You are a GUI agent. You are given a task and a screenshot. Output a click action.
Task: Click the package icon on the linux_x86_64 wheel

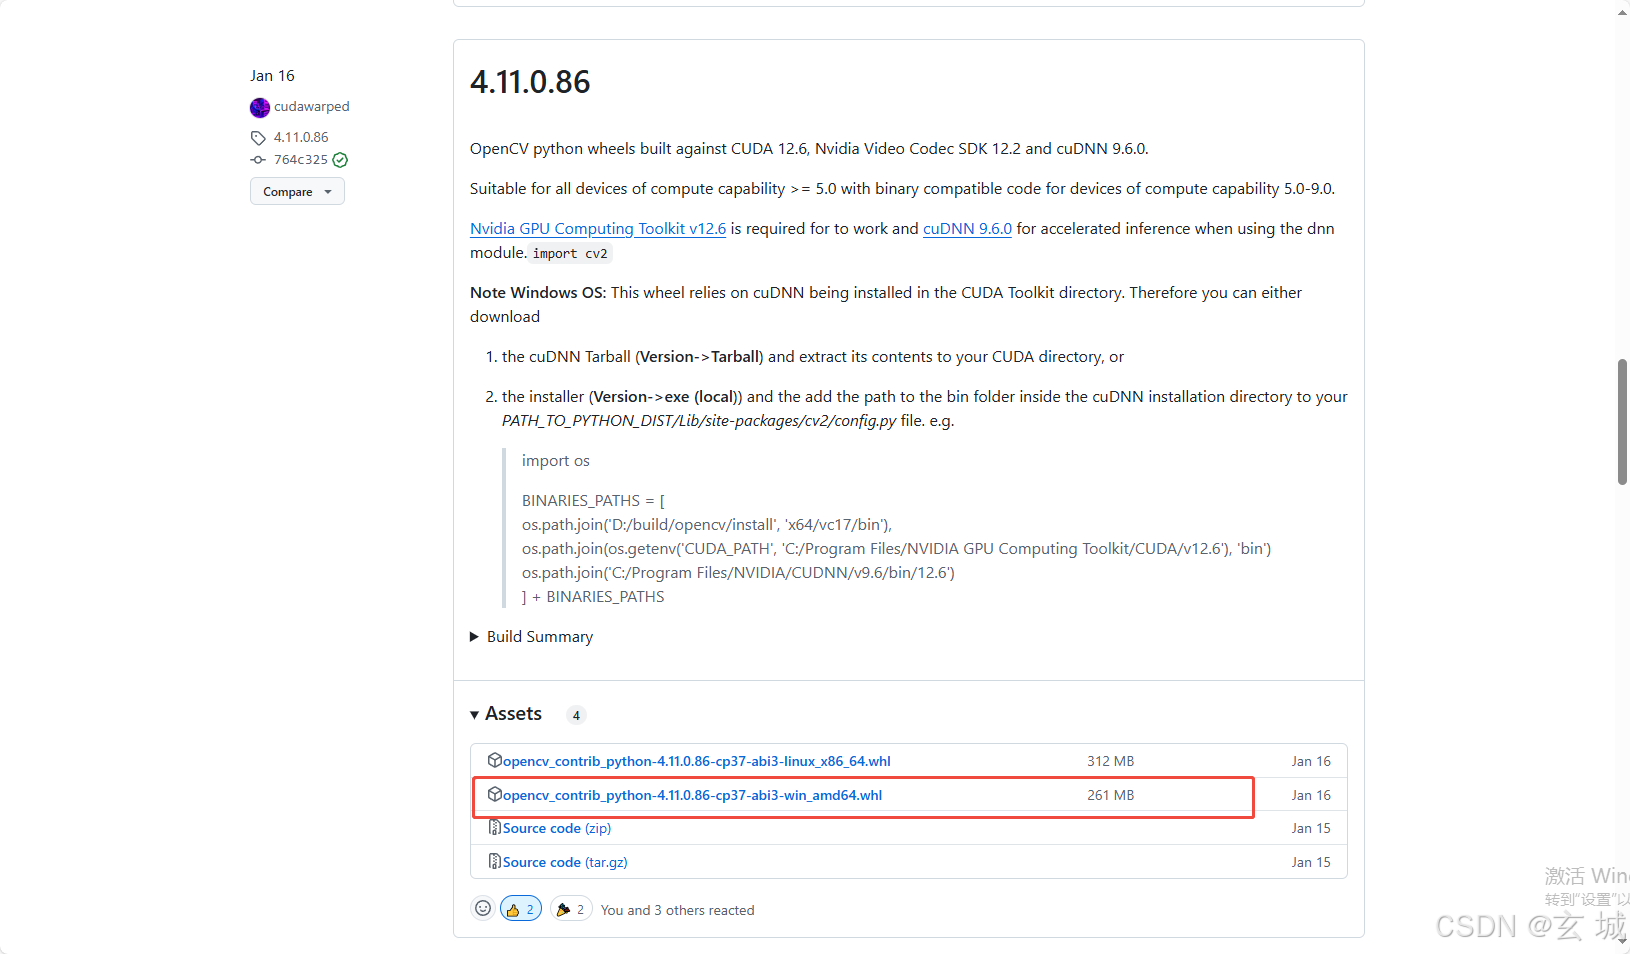point(495,760)
